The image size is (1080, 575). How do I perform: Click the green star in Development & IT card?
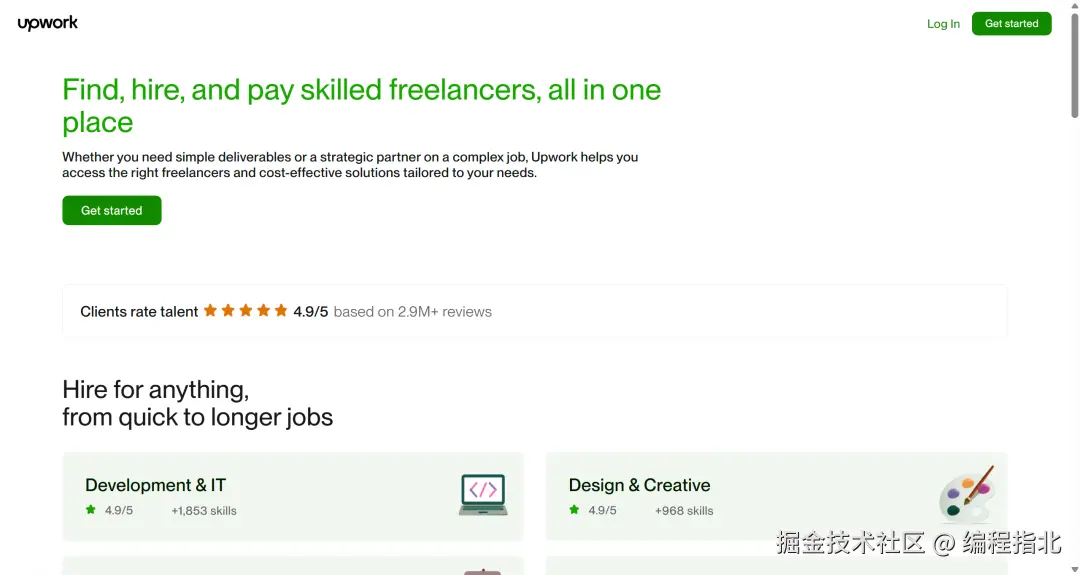click(91, 510)
